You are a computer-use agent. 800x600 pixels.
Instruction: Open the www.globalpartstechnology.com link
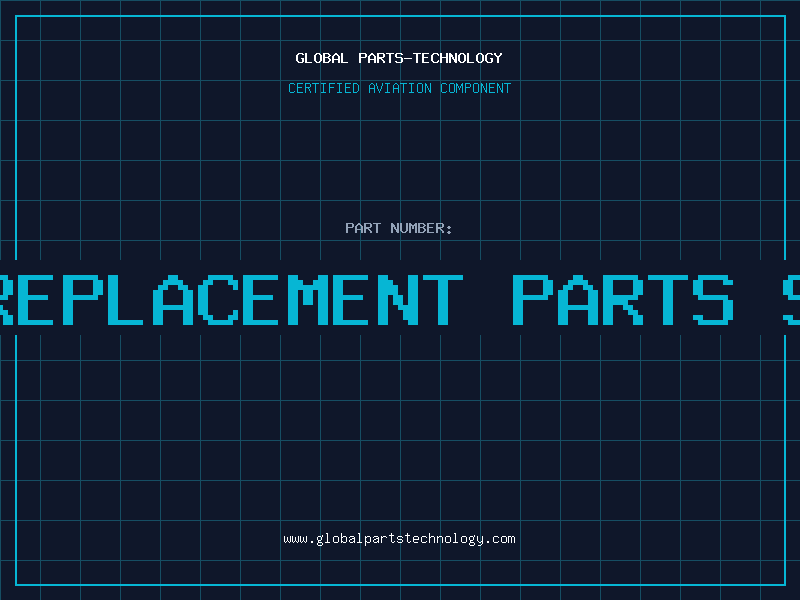pos(399,539)
